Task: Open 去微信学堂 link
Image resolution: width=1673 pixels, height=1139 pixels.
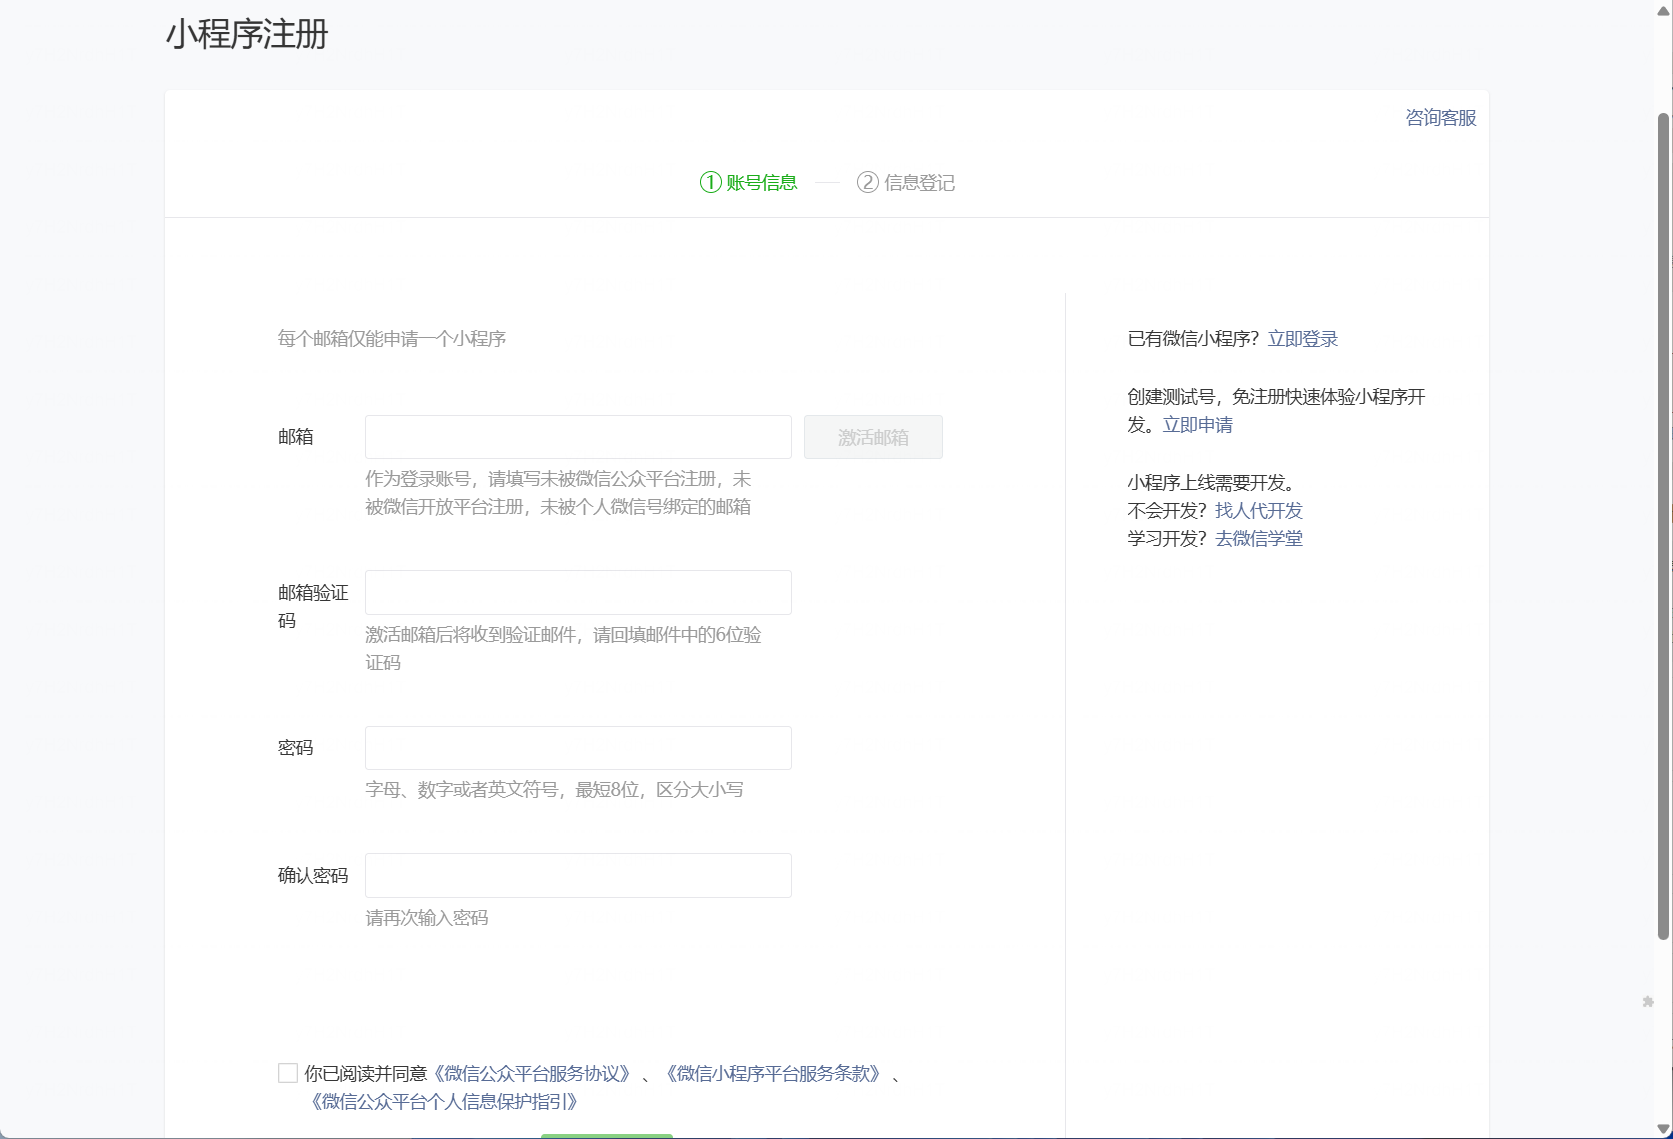Action: 1259,538
